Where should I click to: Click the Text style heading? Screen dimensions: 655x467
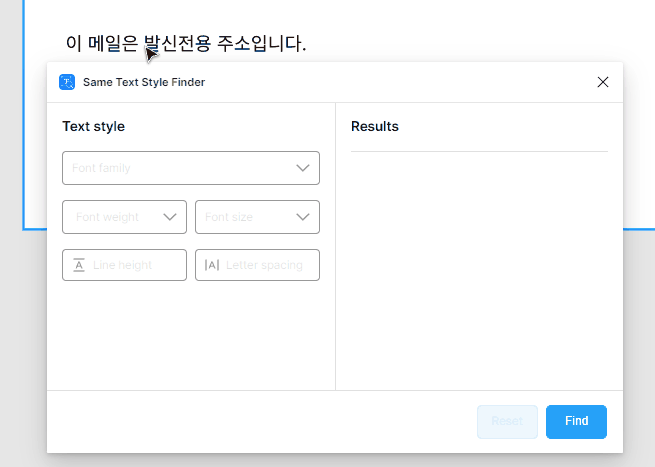coord(94,126)
